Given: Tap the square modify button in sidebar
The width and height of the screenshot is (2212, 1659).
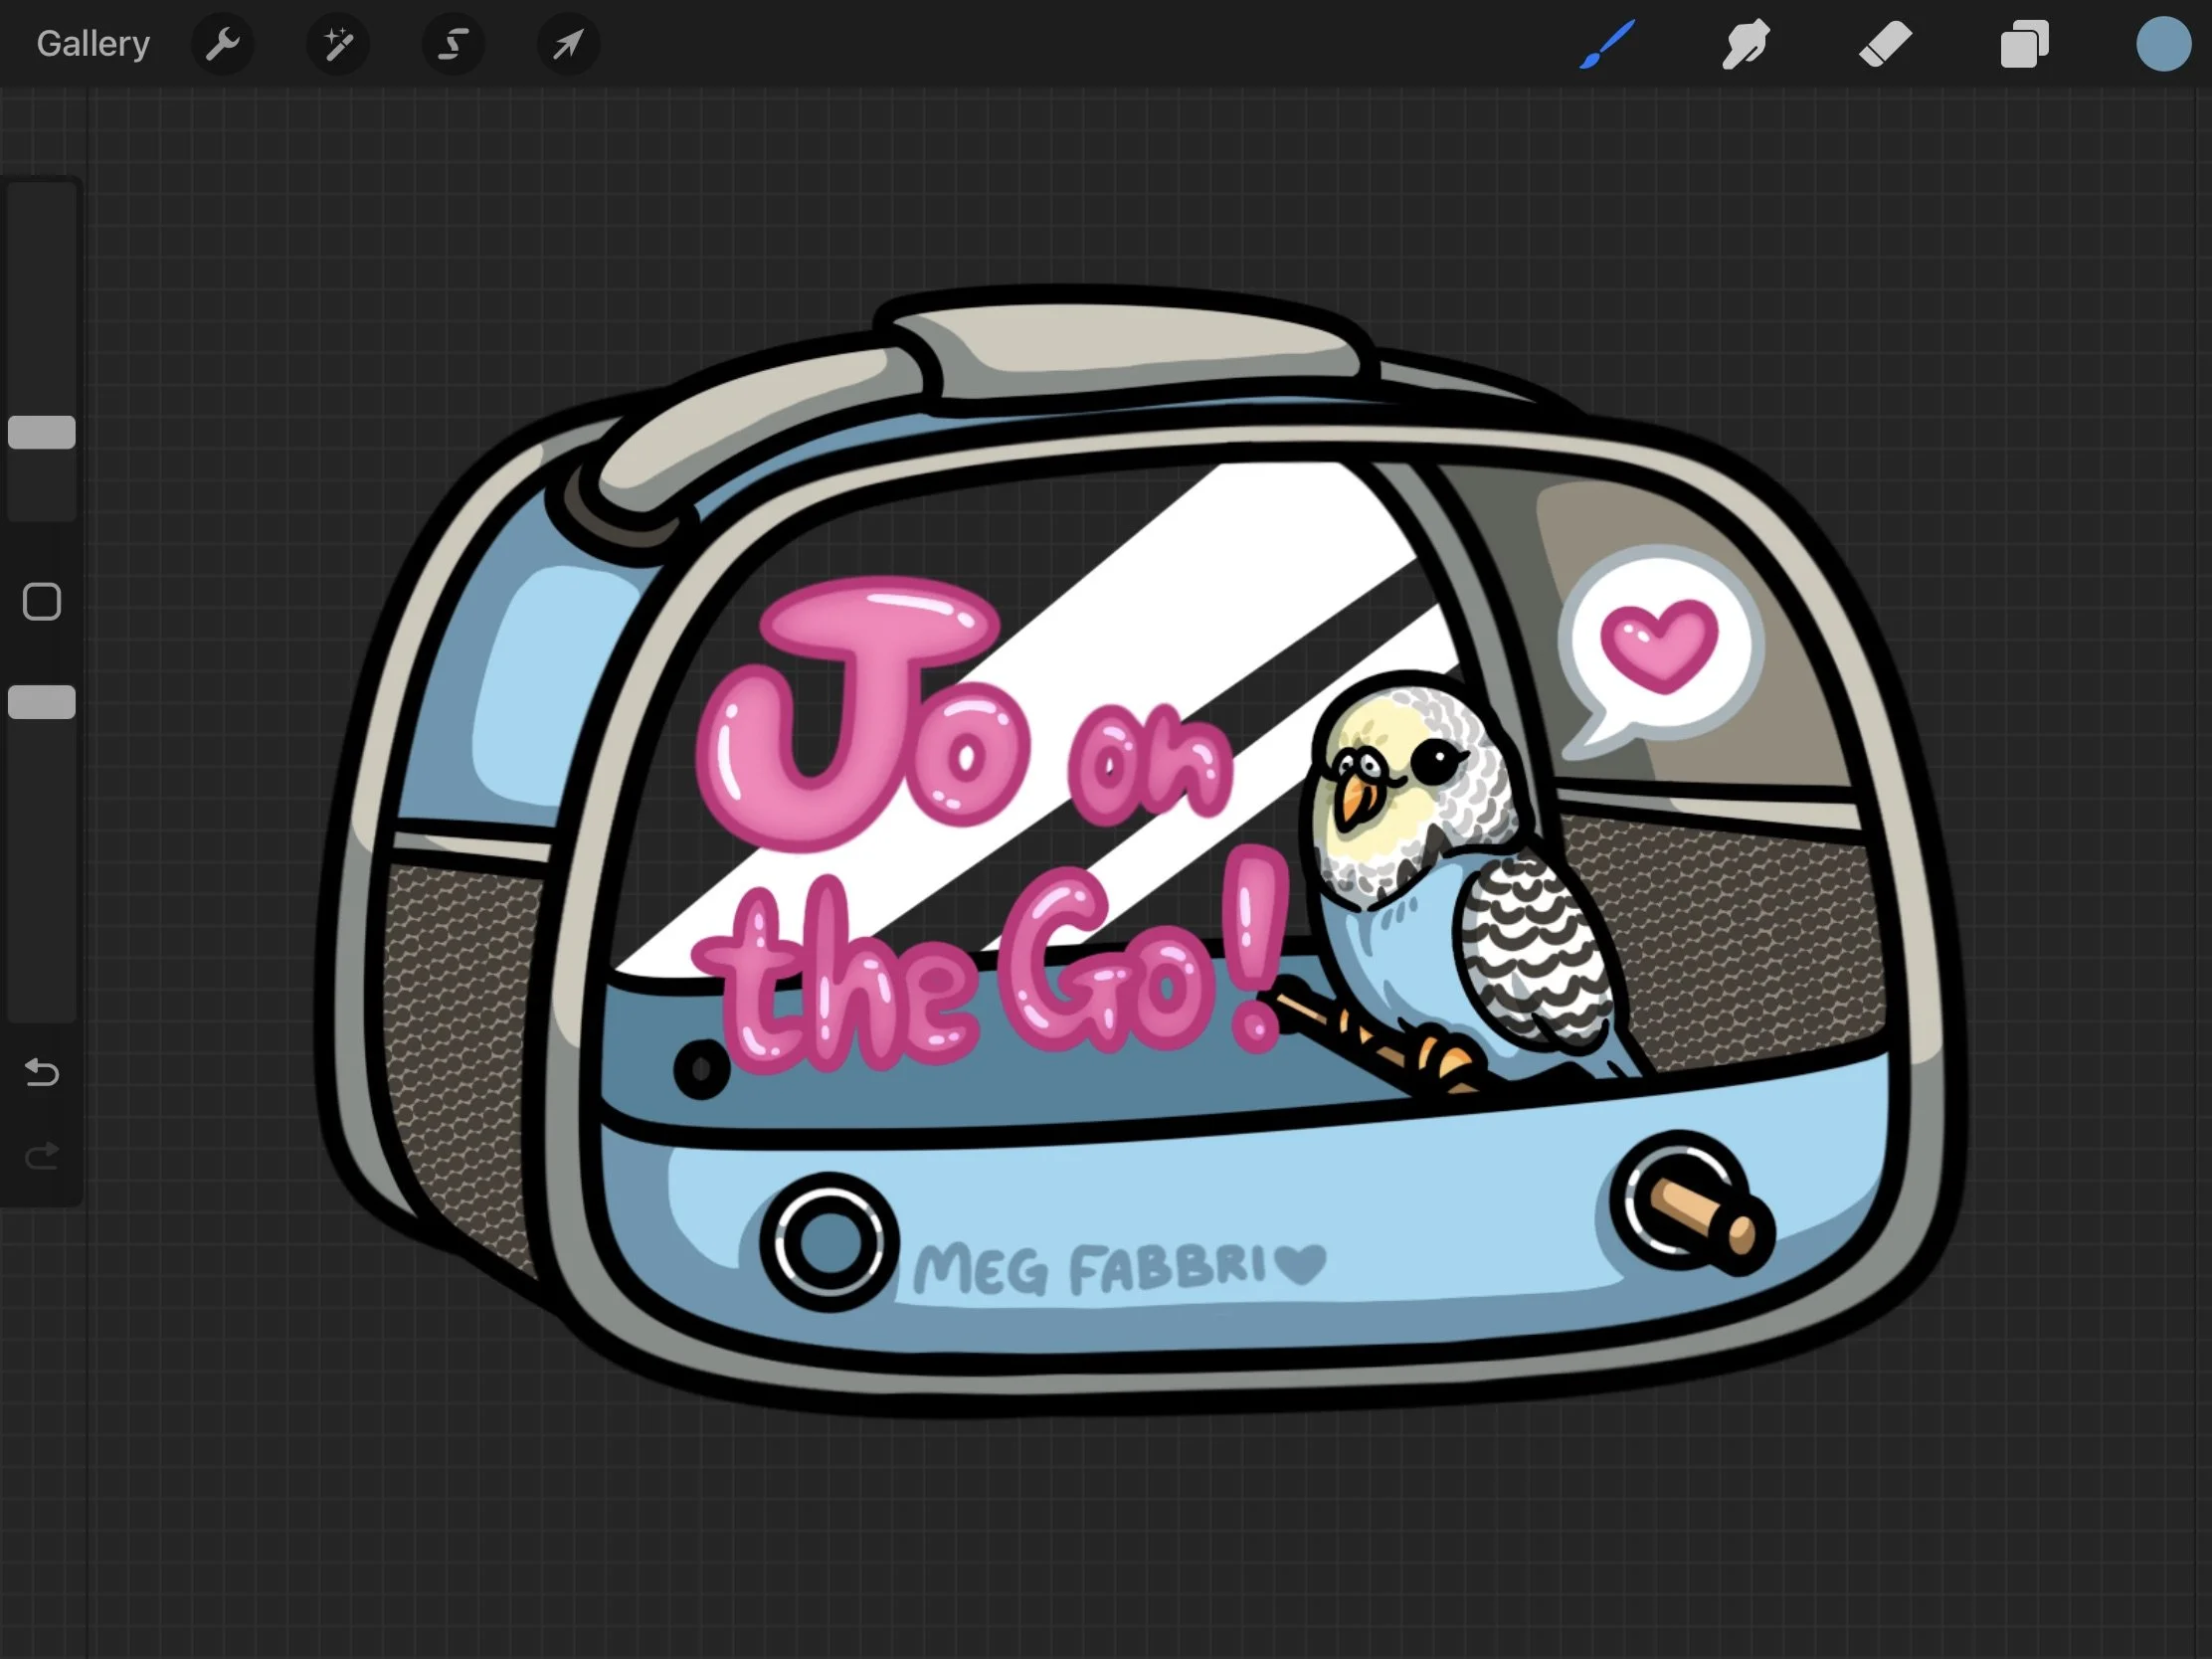Looking at the screenshot, I should 42,602.
